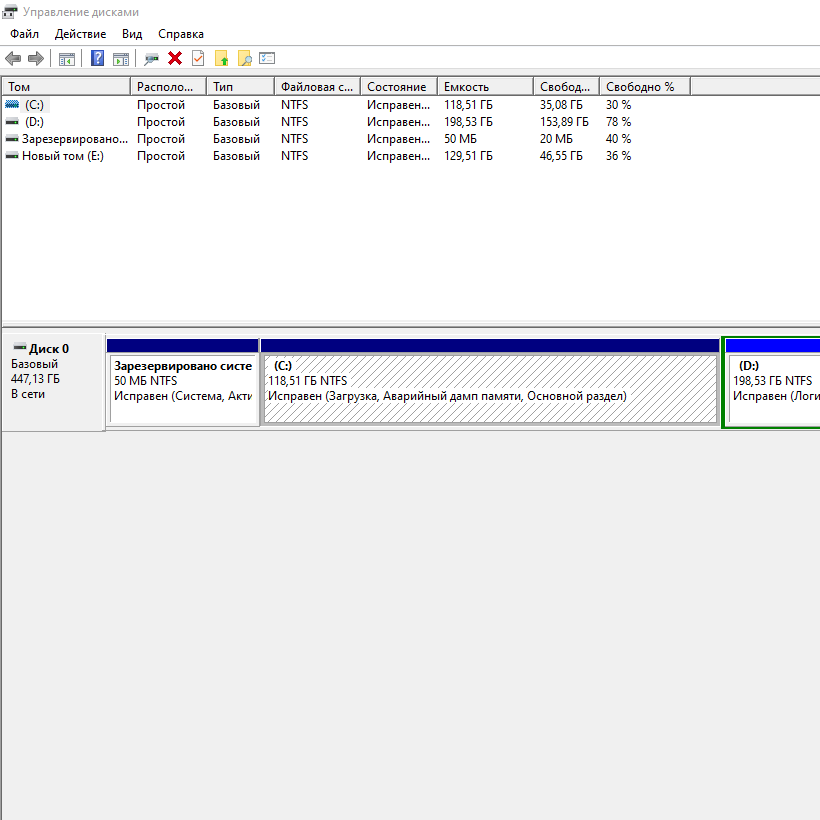Click the folder with green up arrow icon
Image resolution: width=820 pixels, height=820 pixels.
tap(222, 58)
